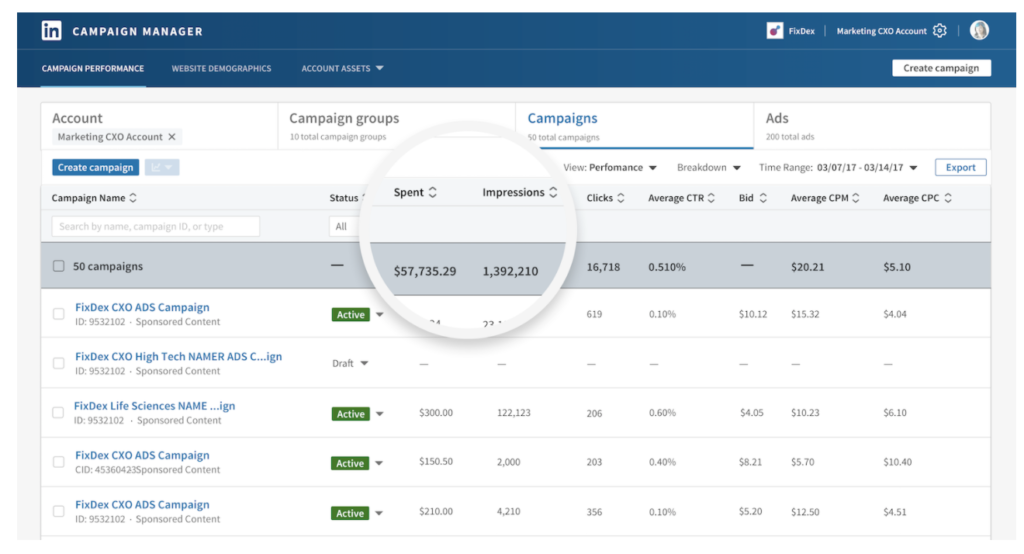Check FixDex Life Sciences row checkbox
Viewport: 1024px width, 554px height.
pyautogui.click(x=58, y=412)
